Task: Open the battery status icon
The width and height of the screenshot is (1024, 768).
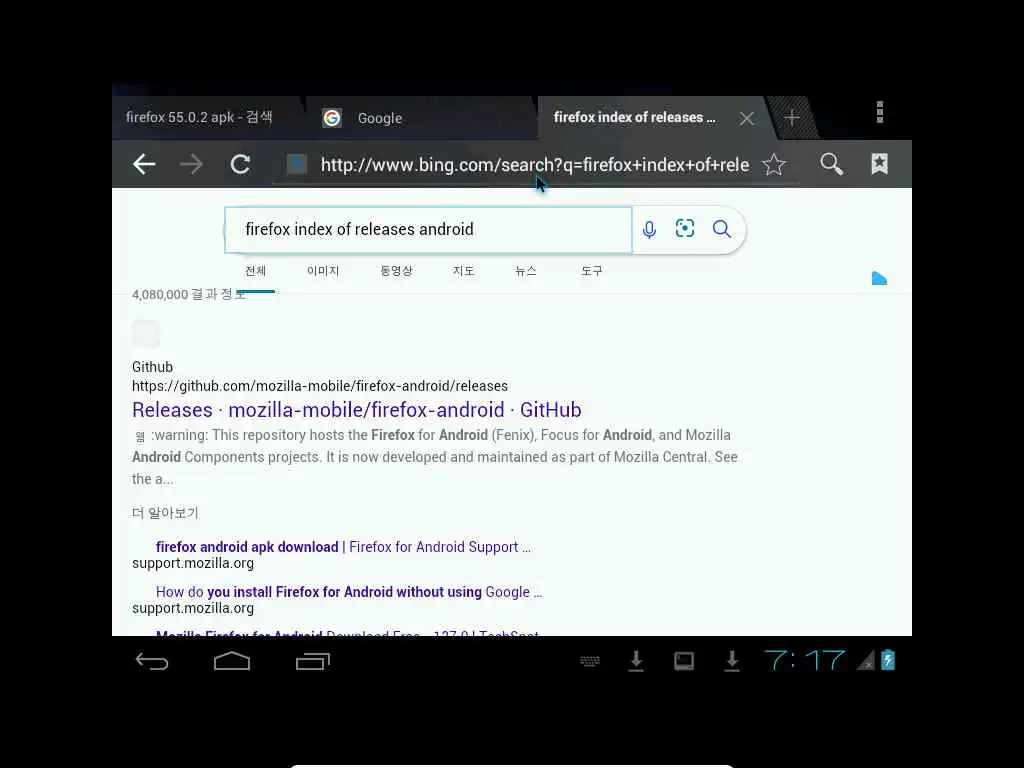Action: click(888, 660)
